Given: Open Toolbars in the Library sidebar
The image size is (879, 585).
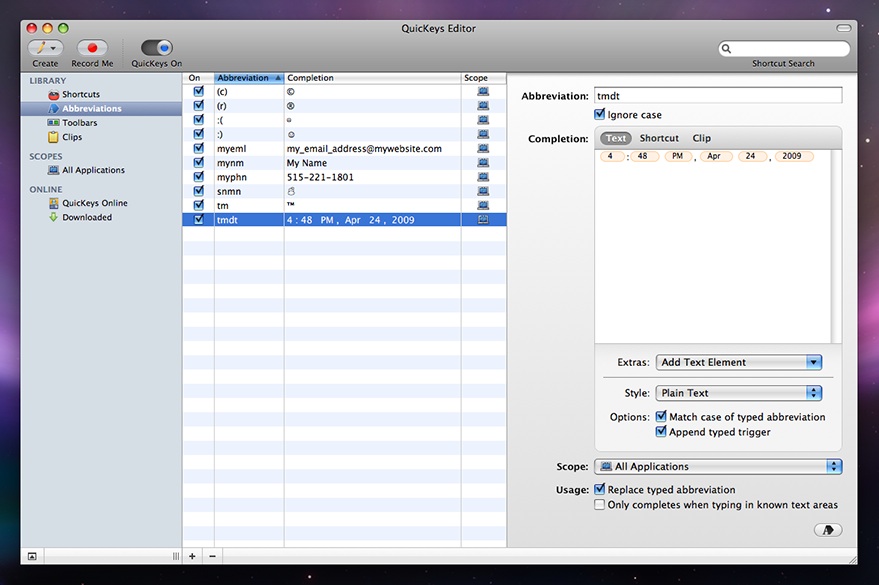Looking at the screenshot, I should coord(80,123).
